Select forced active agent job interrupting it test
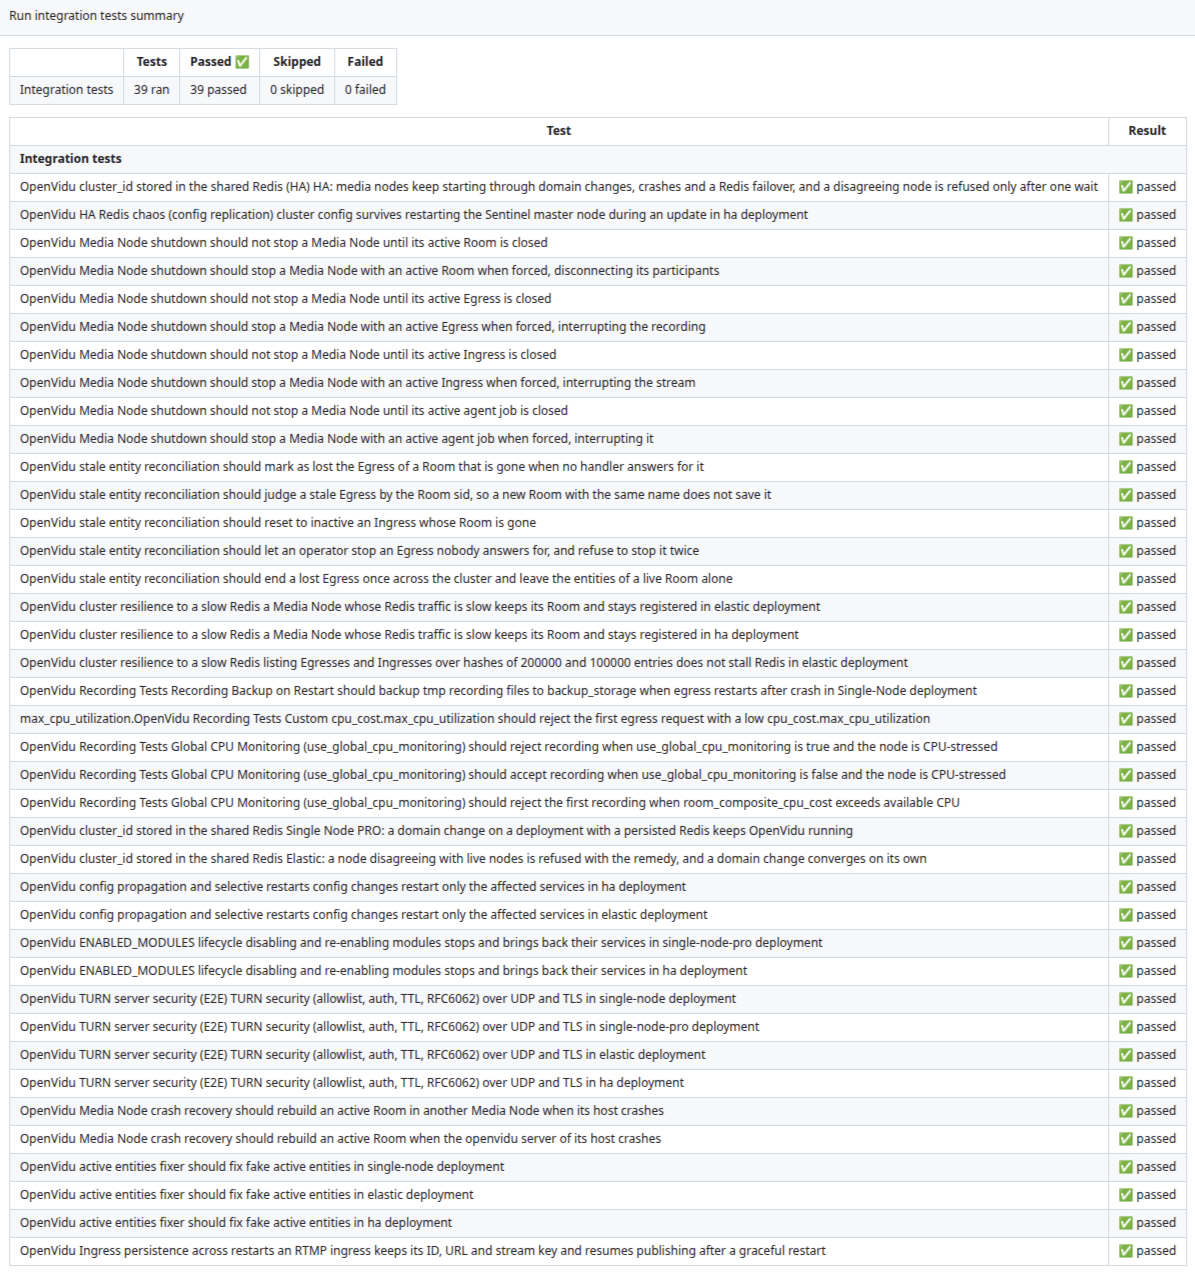The image size is (1195, 1273). 337,439
